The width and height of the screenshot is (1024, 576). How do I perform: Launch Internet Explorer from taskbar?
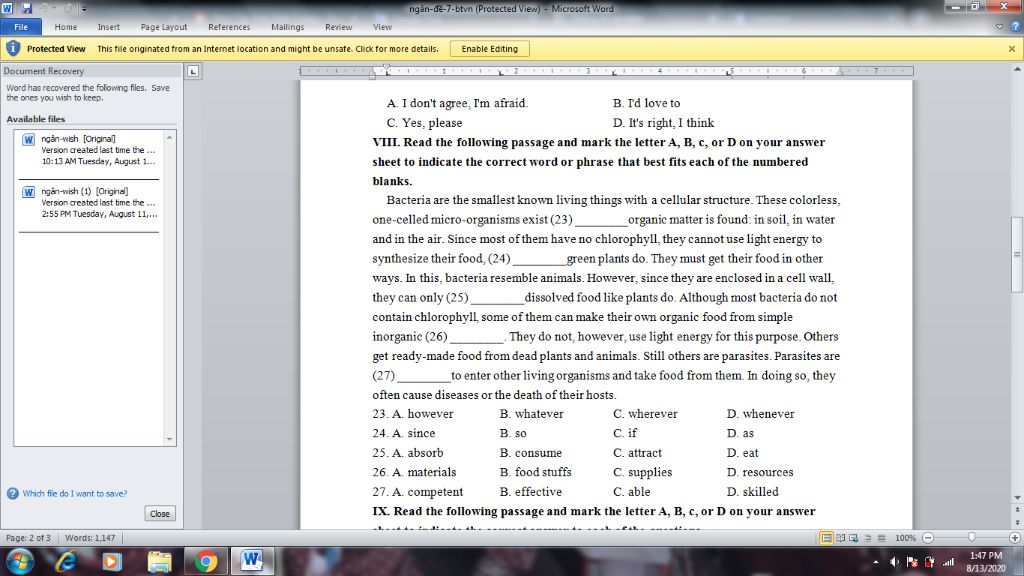pyautogui.click(x=67, y=562)
